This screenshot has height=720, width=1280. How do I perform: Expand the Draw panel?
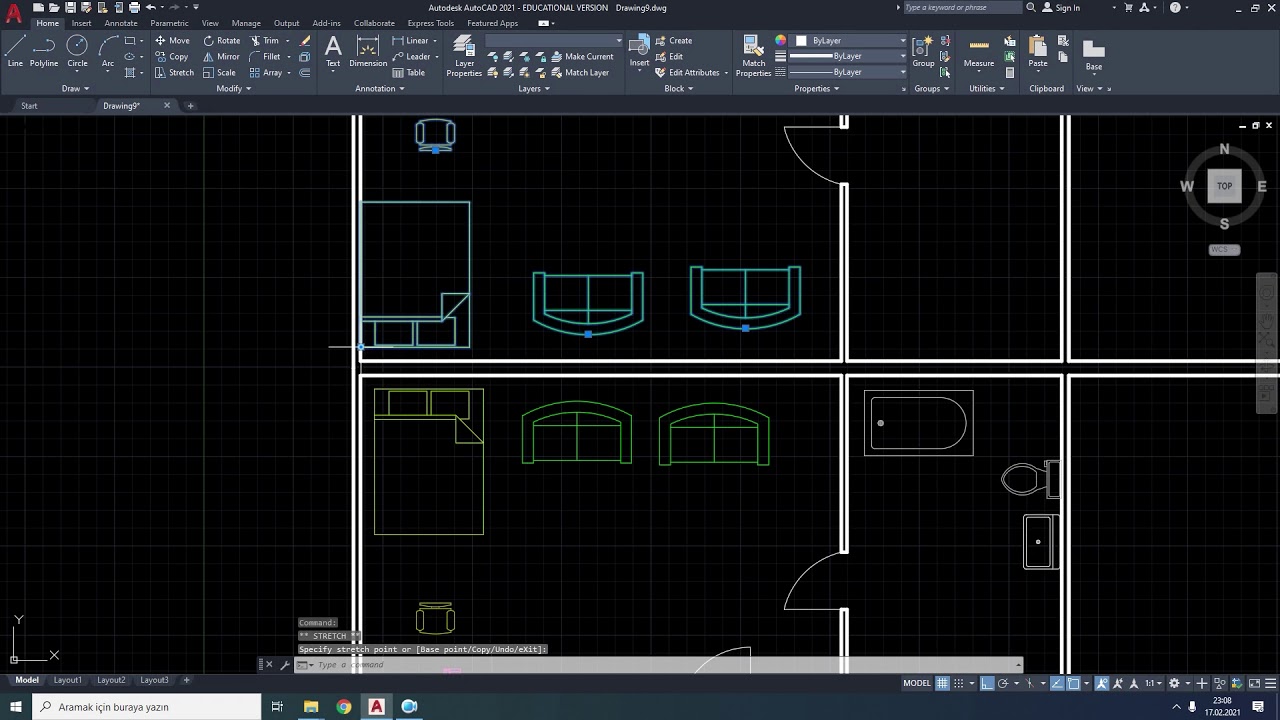click(x=75, y=88)
